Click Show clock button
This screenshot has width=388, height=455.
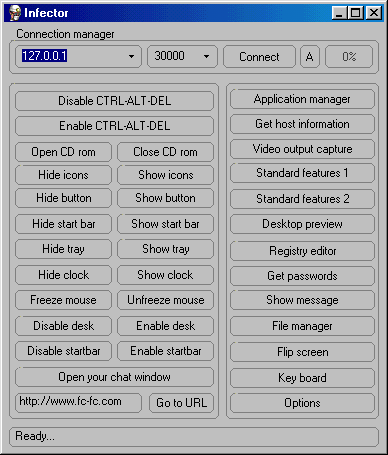[165, 275]
